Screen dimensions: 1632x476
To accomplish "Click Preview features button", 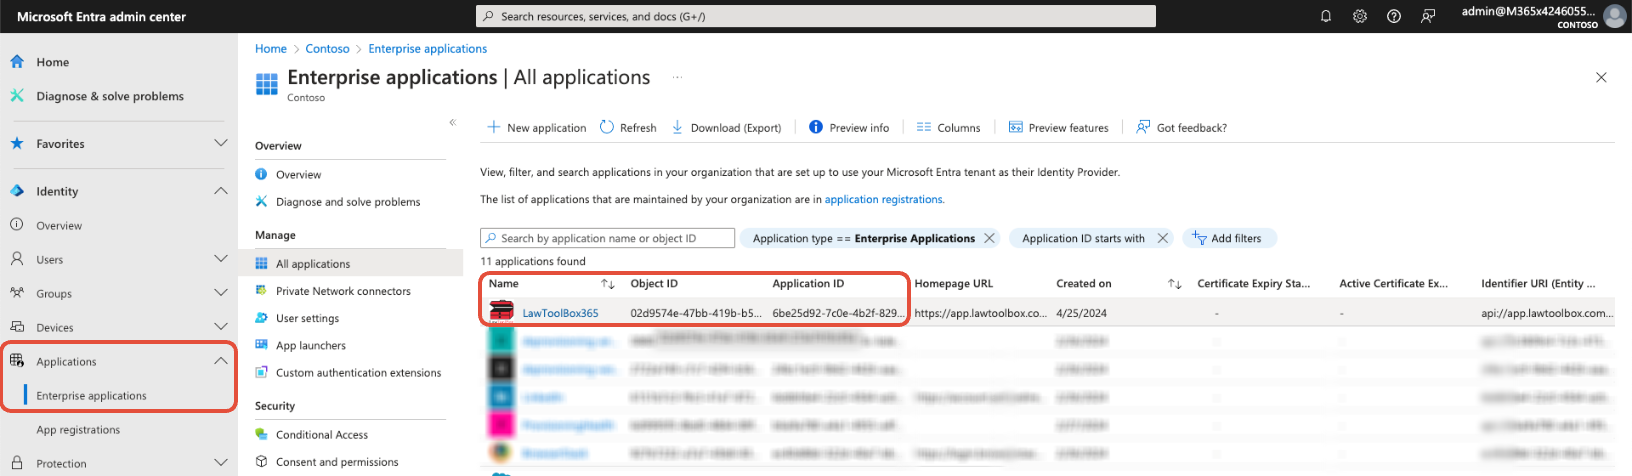I will pos(1058,127).
